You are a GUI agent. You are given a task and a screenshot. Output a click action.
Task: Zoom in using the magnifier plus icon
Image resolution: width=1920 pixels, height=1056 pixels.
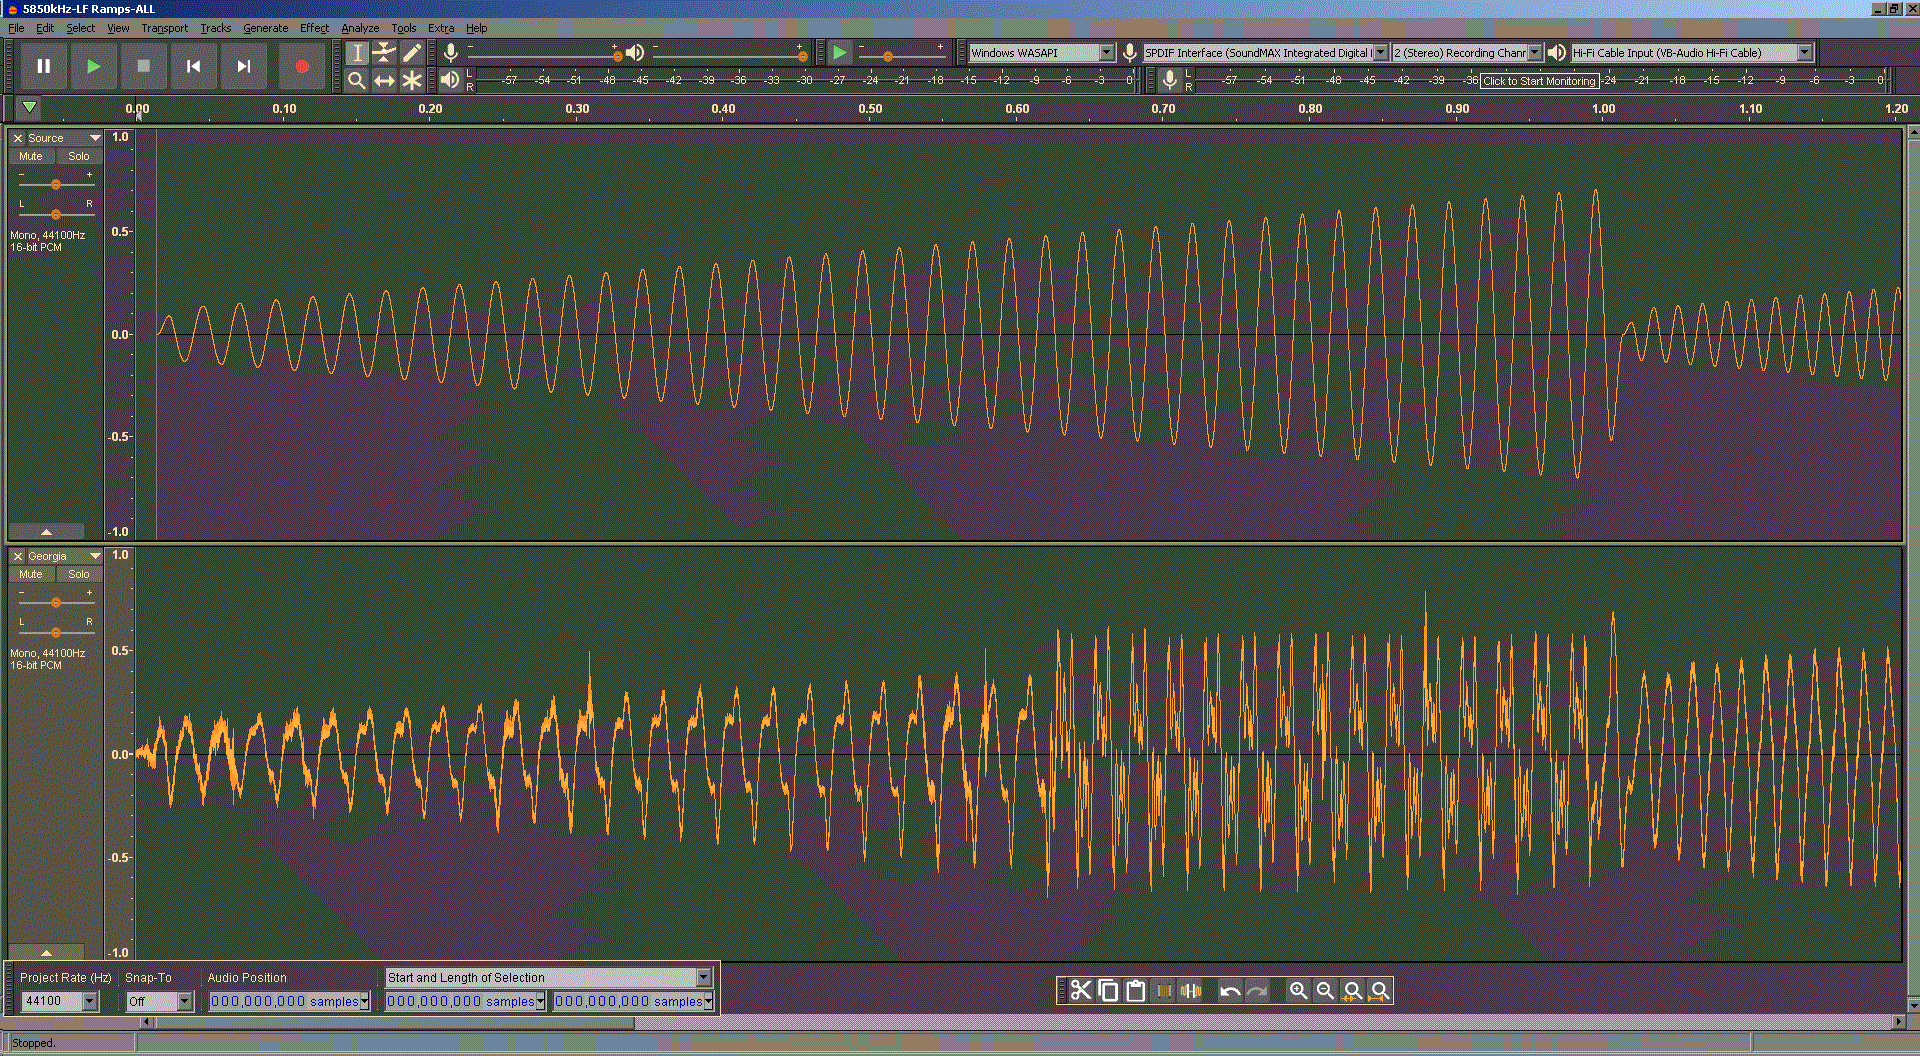click(x=1298, y=990)
